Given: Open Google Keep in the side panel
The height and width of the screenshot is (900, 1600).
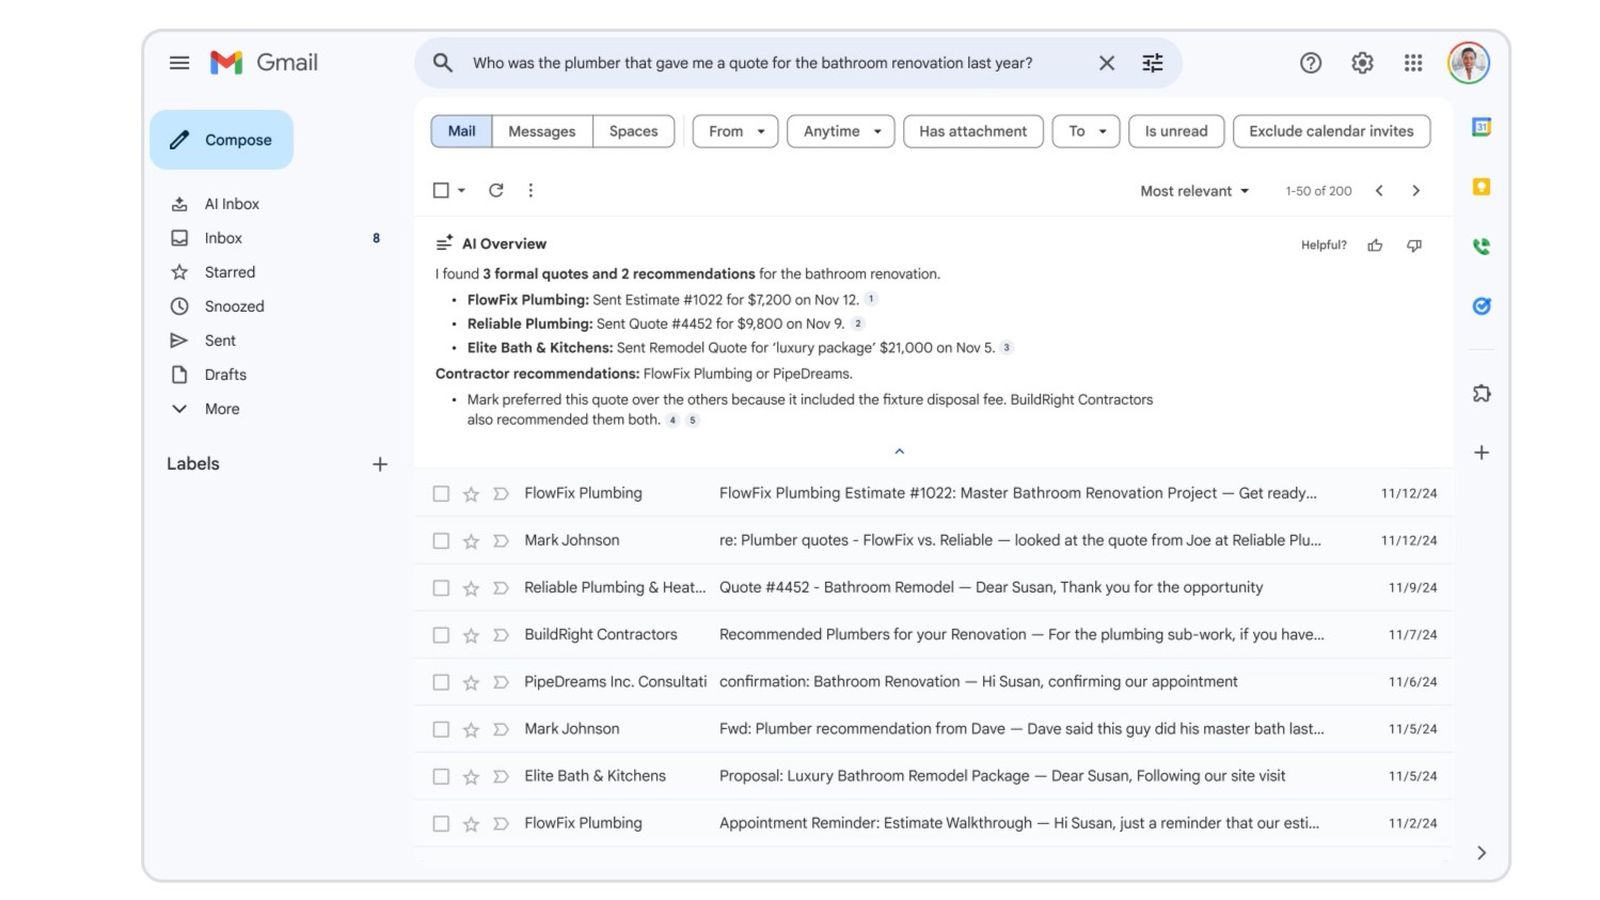Looking at the screenshot, I should (1481, 187).
